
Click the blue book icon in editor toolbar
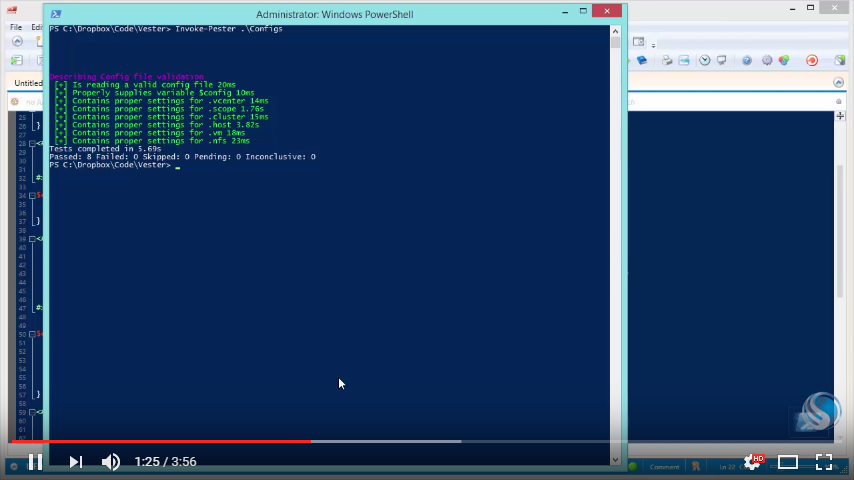point(642,60)
